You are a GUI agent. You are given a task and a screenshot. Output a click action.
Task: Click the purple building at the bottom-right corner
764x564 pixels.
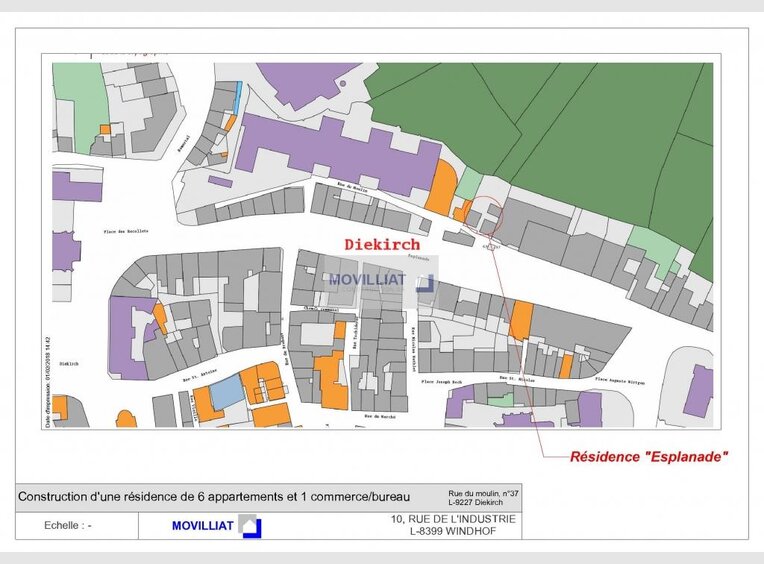tap(698, 391)
